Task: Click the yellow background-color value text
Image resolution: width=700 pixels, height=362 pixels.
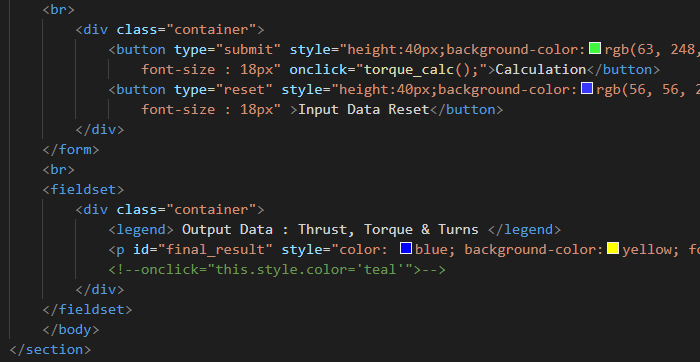Action: pyautogui.click(x=647, y=250)
